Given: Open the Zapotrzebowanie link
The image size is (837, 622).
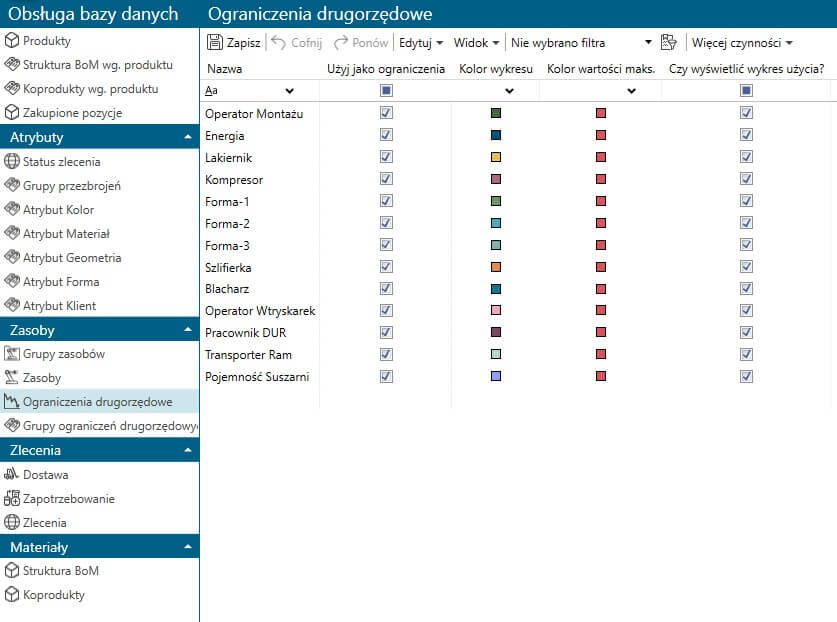Looking at the screenshot, I should [x=69, y=498].
